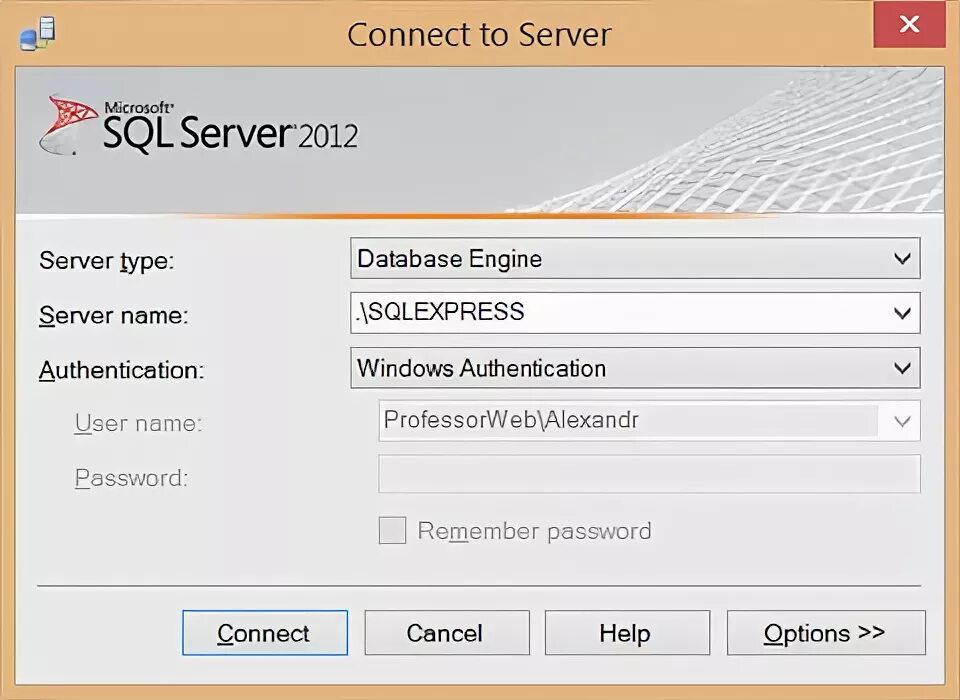
Task: Click the .\SQLEXPRESS server name text
Action: tap(441, 312)
